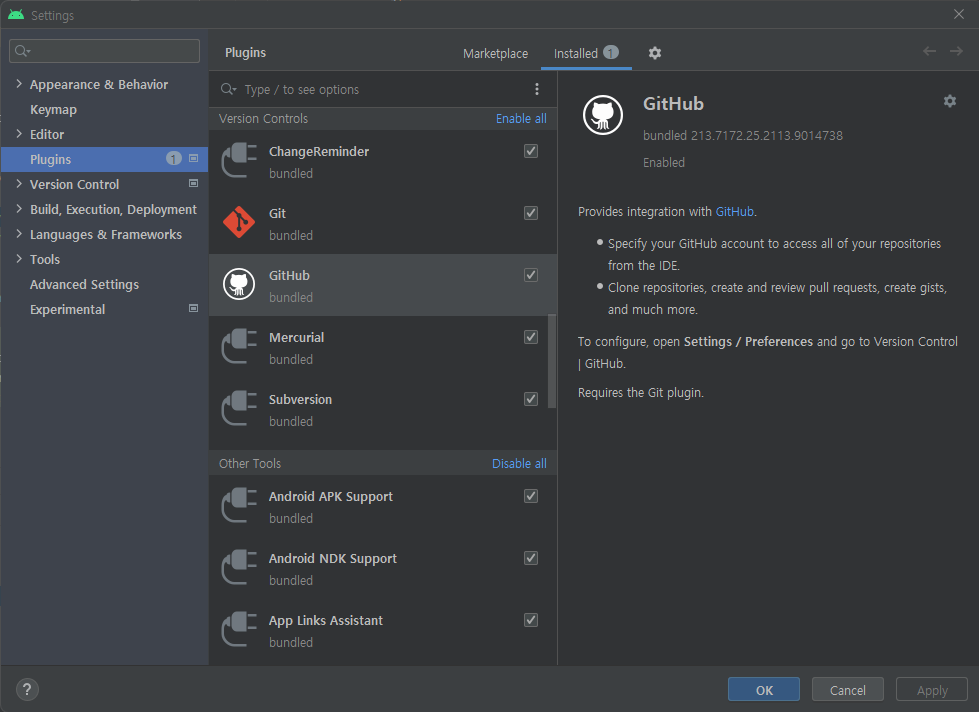Toggle App Links Assistant checkbox
This screenshot has height=712, width=979.
coord(531,620)
